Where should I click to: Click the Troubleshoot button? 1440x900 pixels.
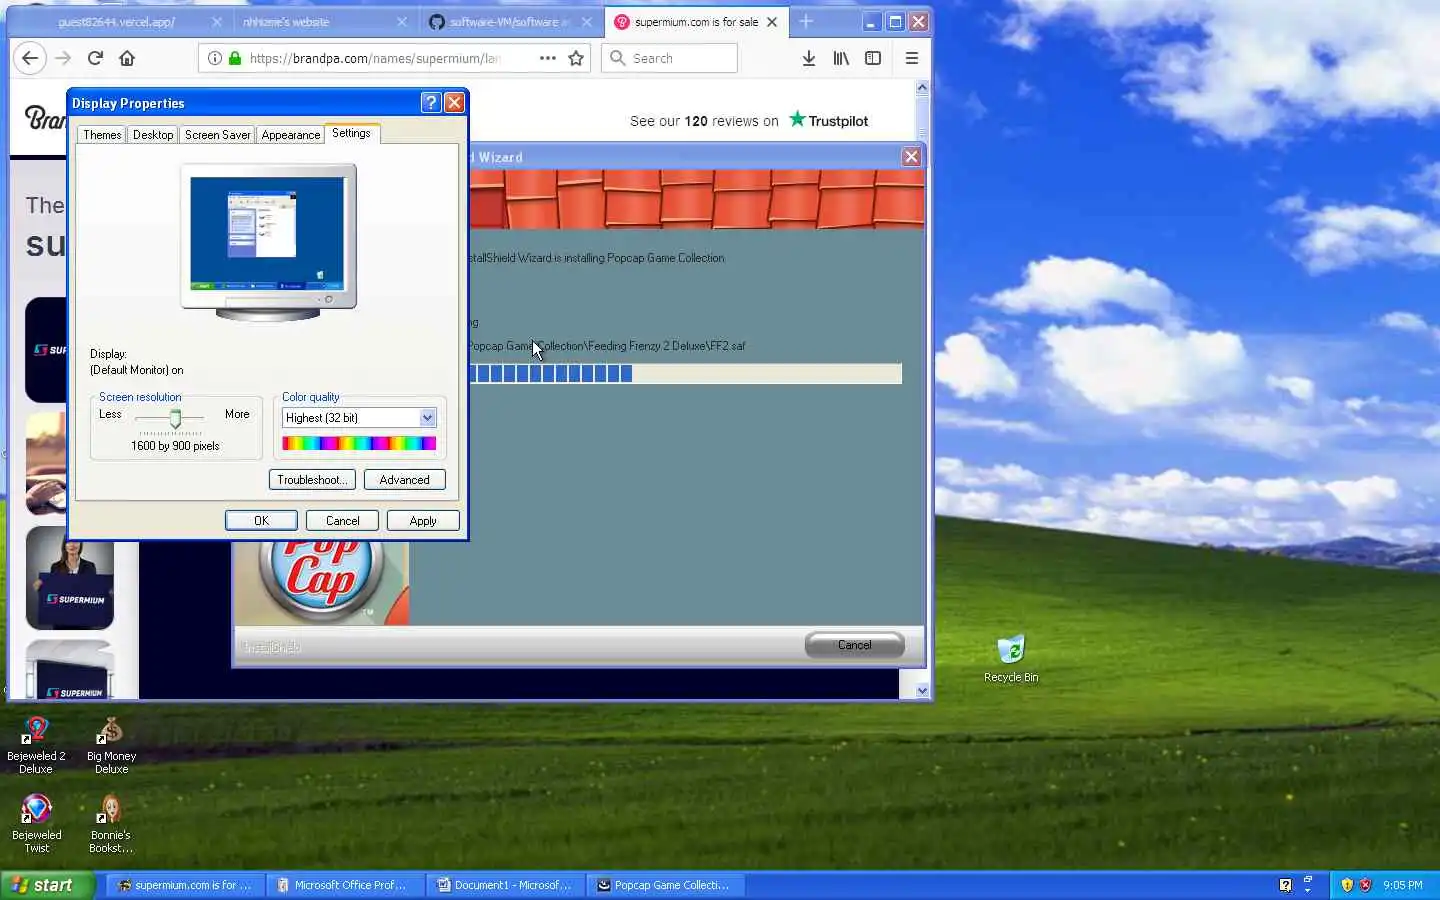312,480
